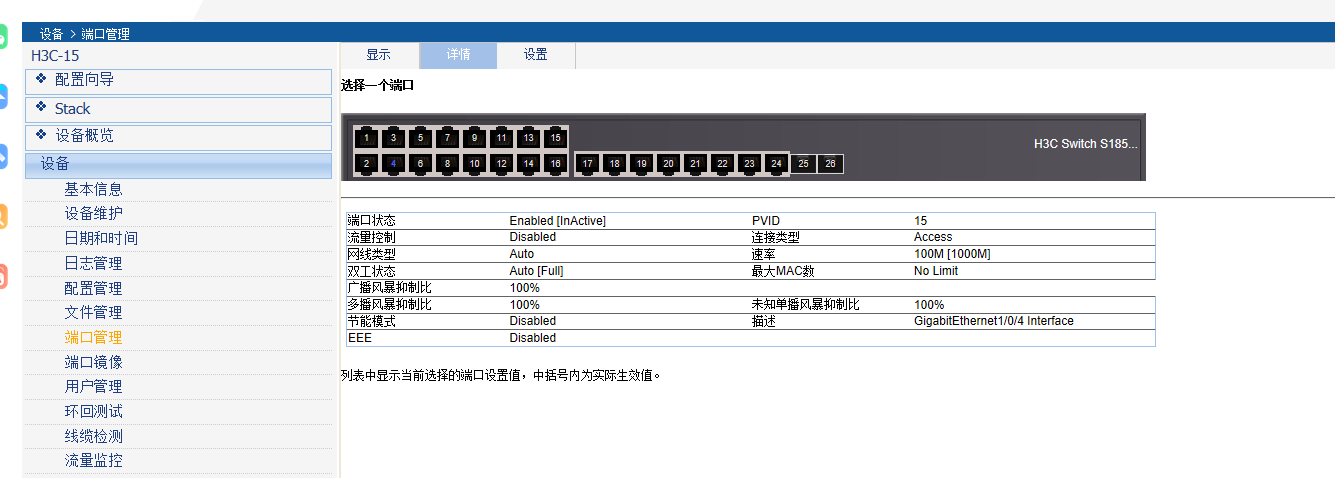Viewport: 1335px width, 478px height.
Task: Switch to the 设置 tab
Action: click(536, 55)
